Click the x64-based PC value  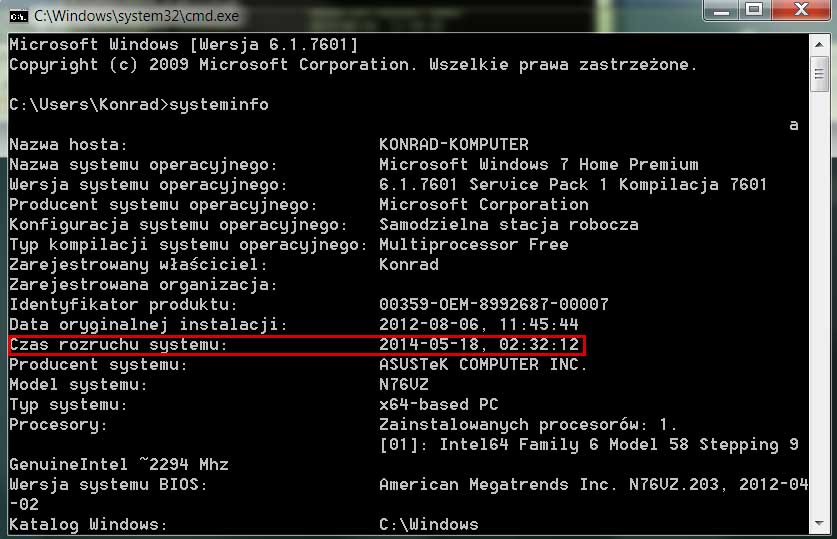pos(439,405)
